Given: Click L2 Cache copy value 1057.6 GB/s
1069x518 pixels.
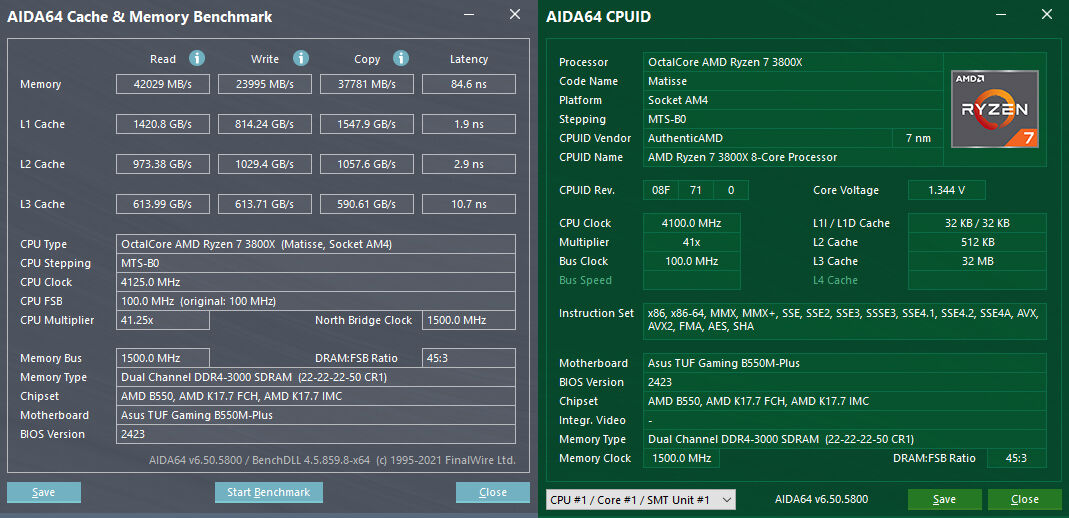Looking at the screenshot, I should [367, 164].
